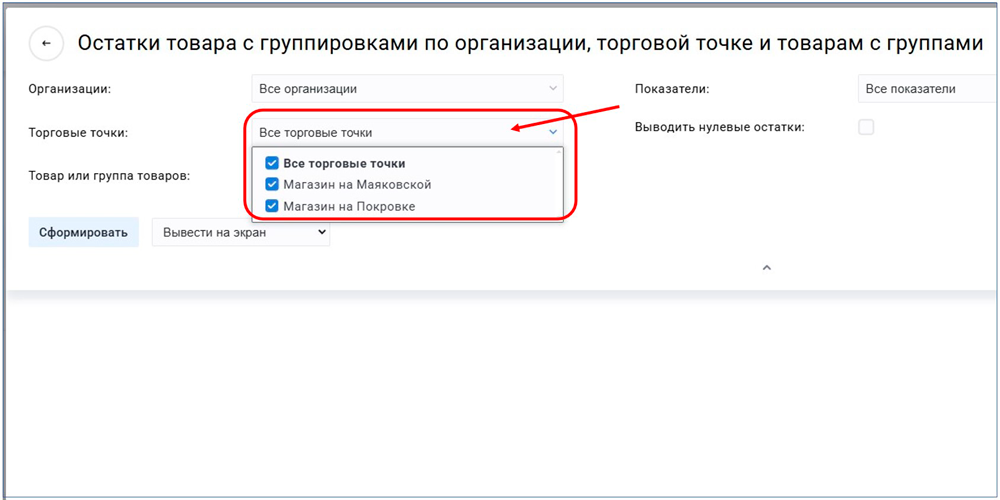Click the chevron arrow of Организации dropdown
The image size is (1000, 500).
pyautogui.click(x=553, y=89)
